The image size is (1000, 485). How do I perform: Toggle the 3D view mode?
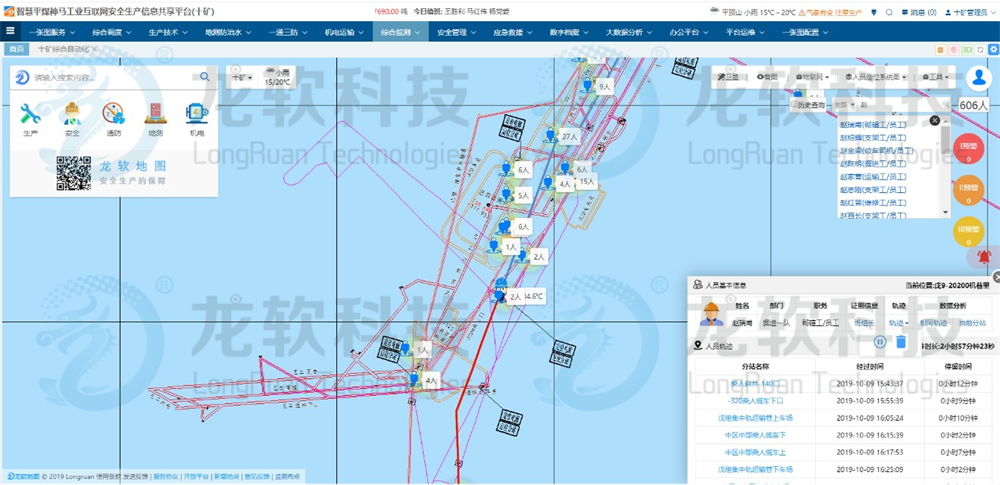(967, 50)
